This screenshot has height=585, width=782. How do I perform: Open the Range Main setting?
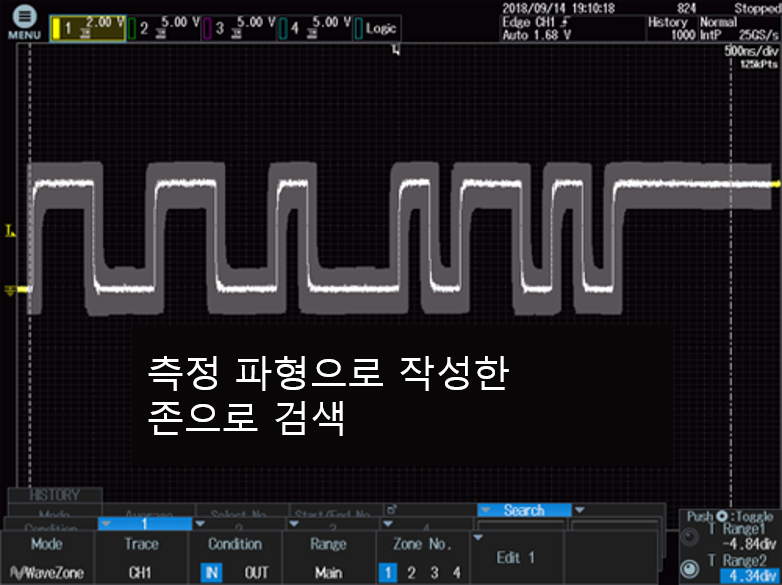coord(329,558)
